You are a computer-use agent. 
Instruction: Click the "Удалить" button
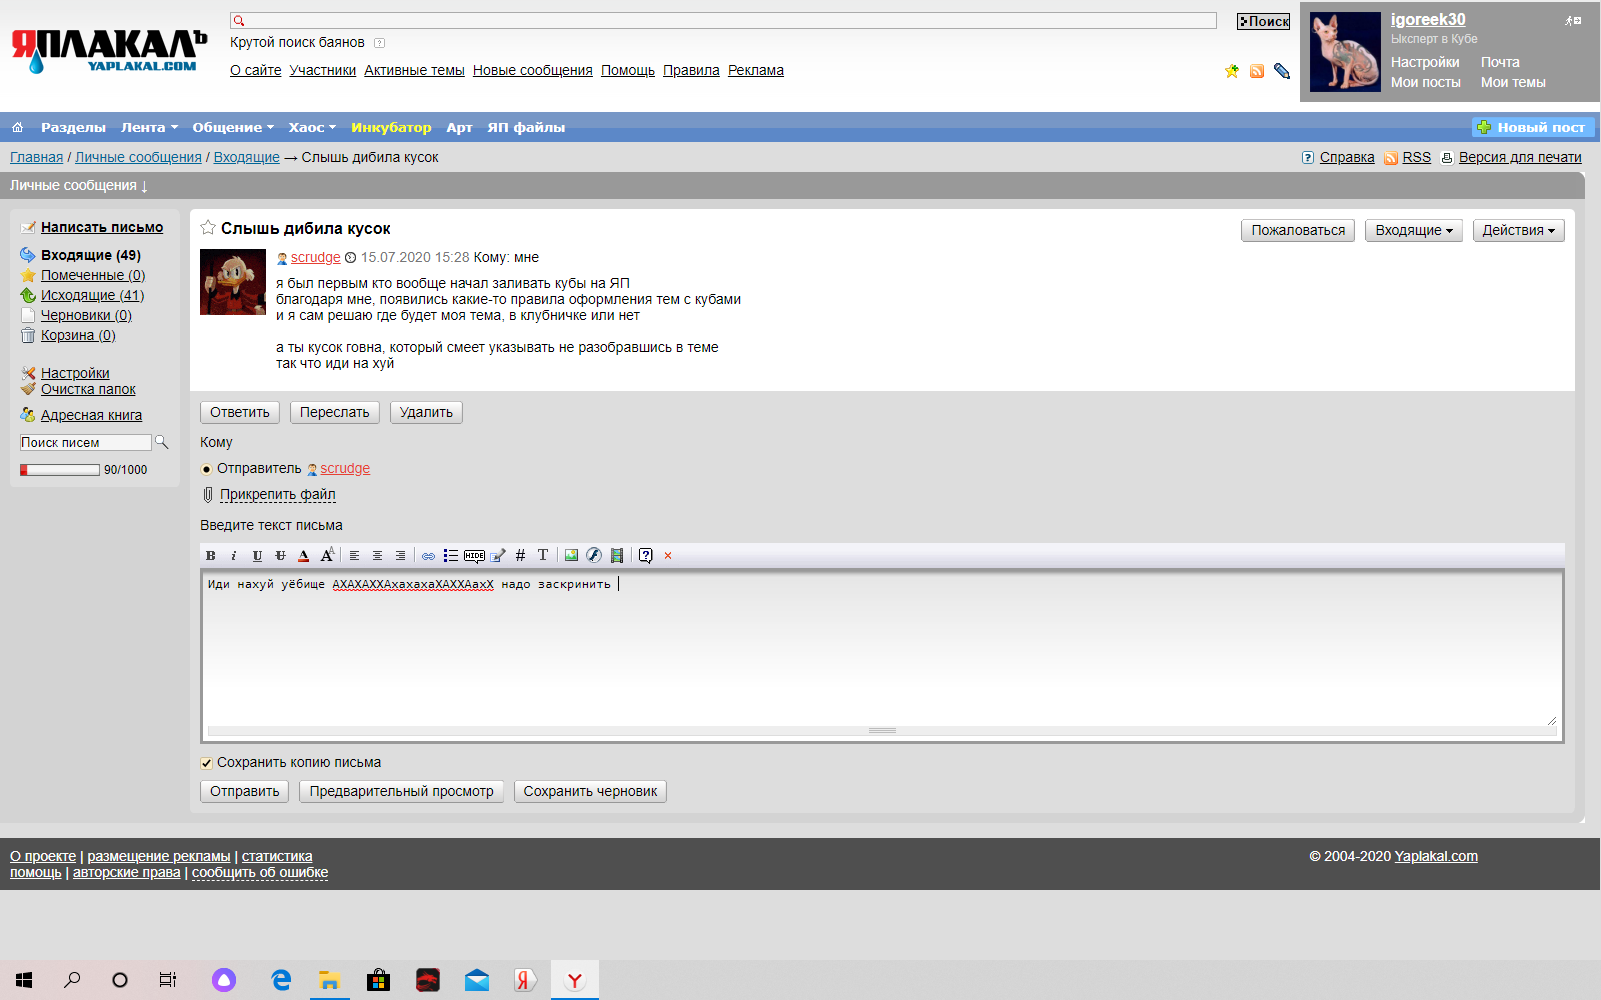point(426,412)
